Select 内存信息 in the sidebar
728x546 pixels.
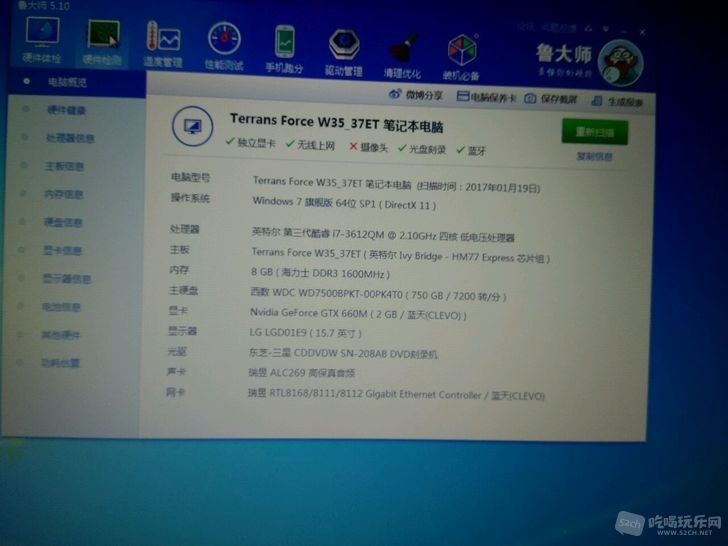[64, 194]
